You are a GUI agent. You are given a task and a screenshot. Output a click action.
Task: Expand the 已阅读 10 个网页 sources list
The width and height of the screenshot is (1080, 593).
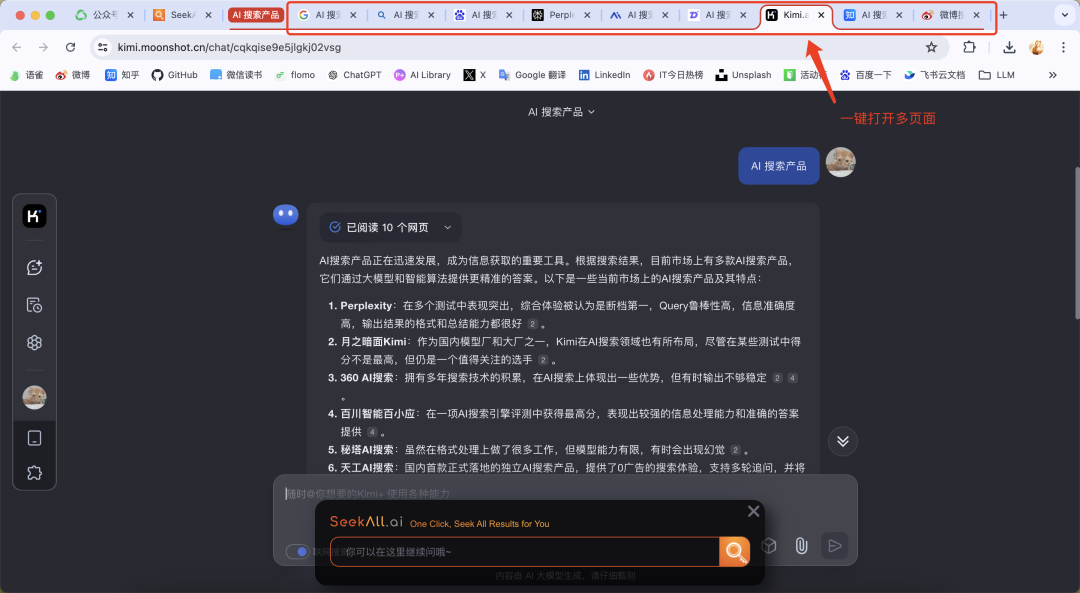(x=391, y=227)
